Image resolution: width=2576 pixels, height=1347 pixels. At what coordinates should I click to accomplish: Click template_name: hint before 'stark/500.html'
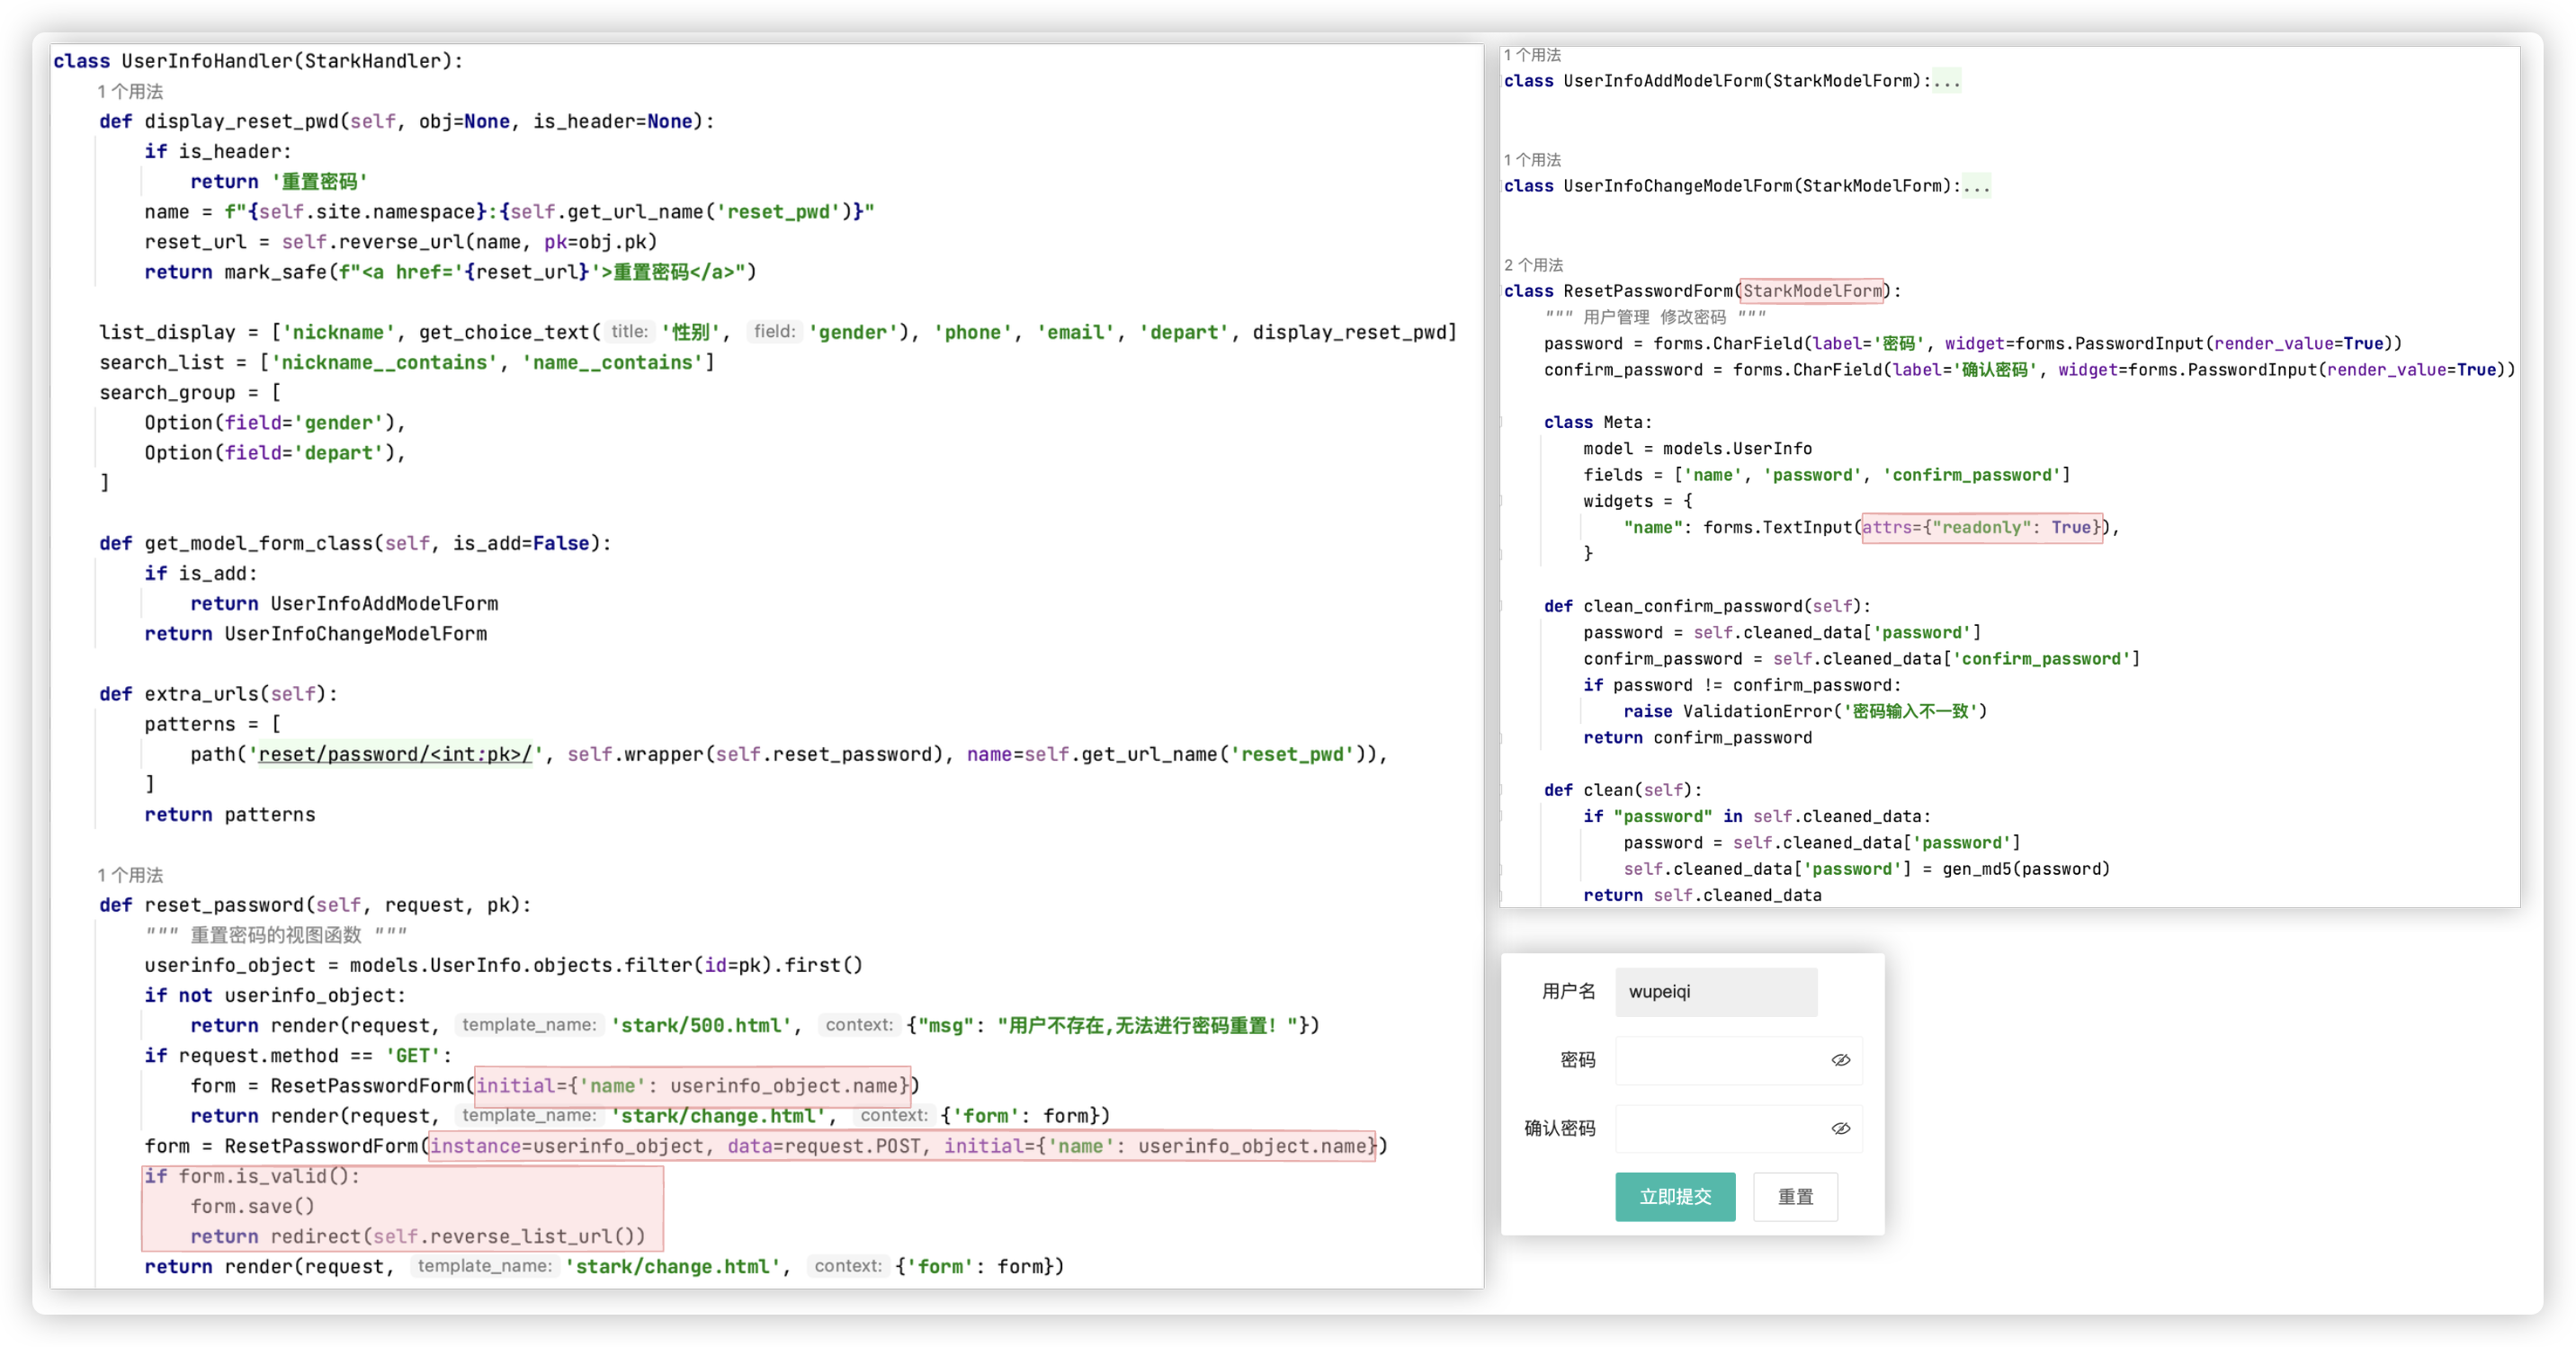tap(528, 1025)
